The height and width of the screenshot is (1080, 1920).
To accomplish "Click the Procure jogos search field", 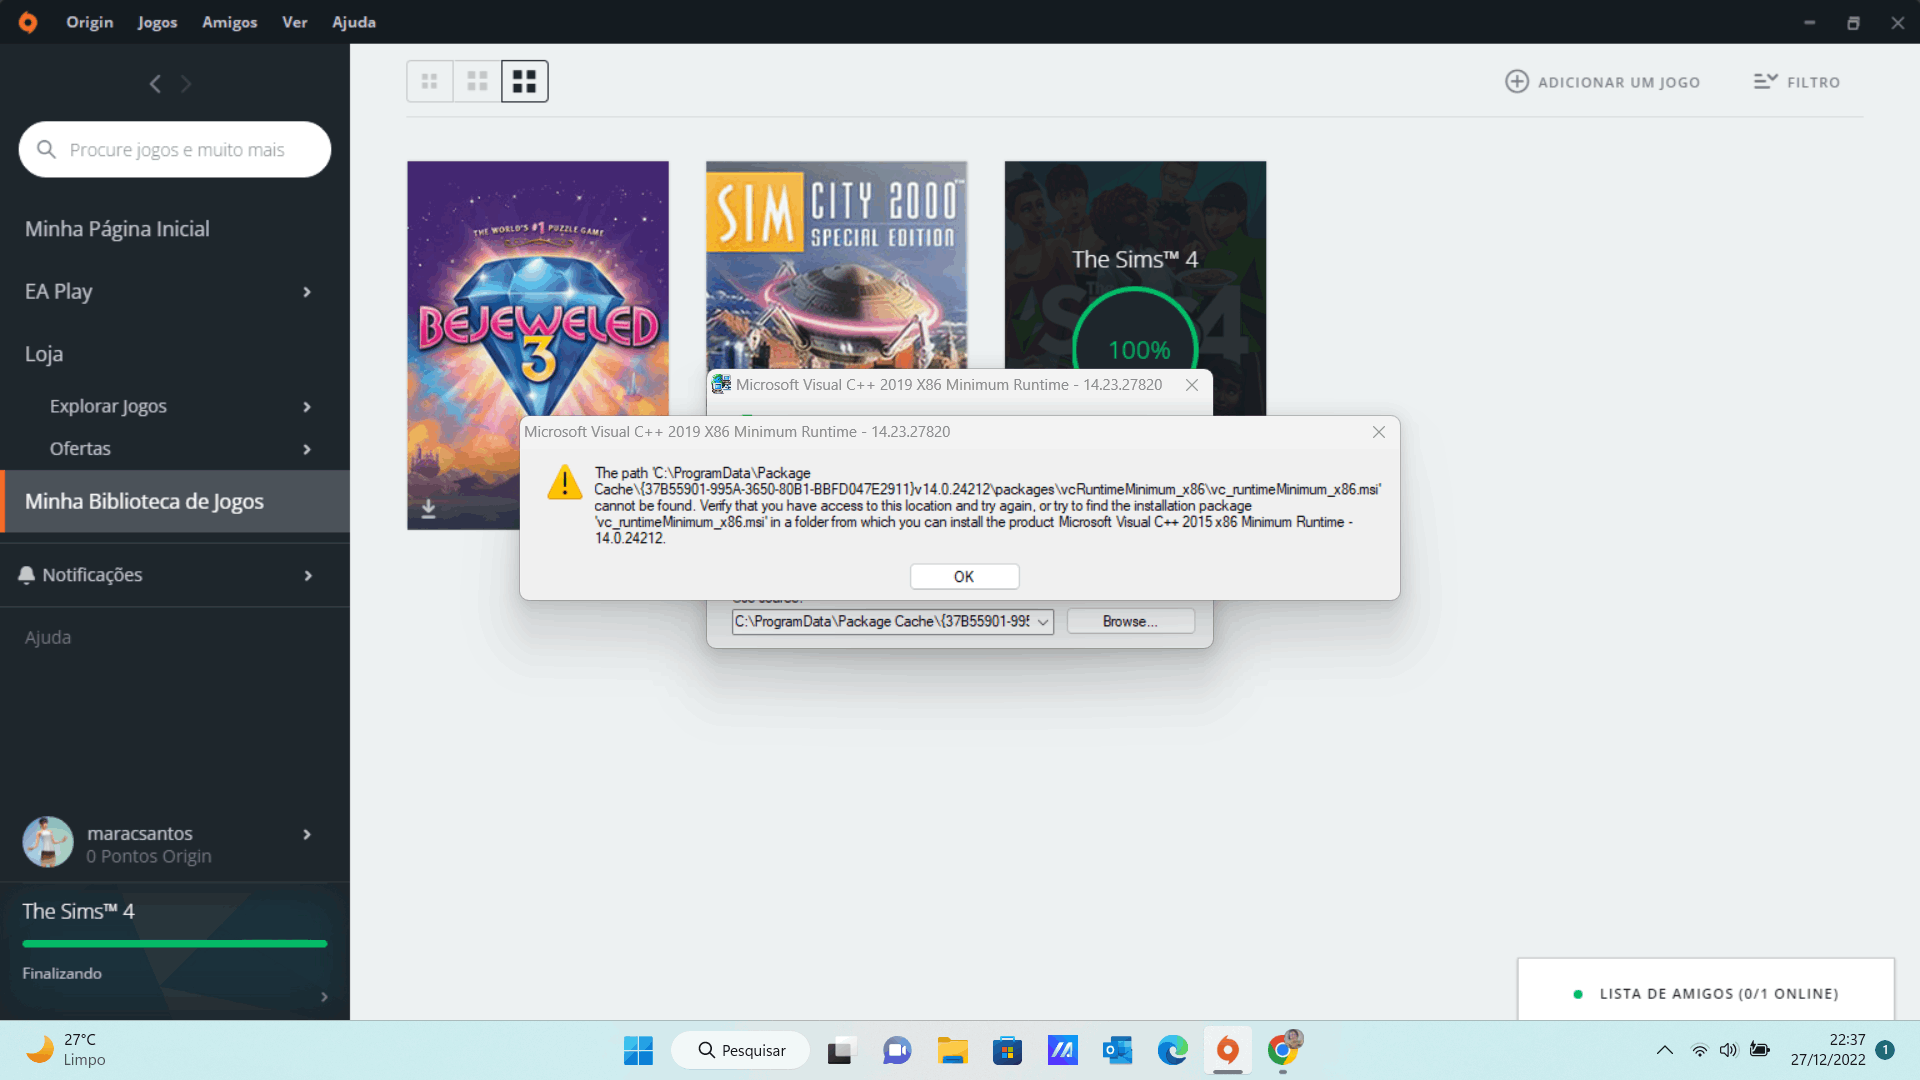I will 176,150.
